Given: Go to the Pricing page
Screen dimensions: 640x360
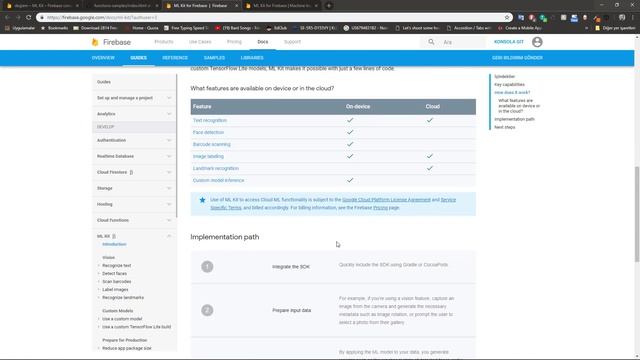Looking at the screenshot, I should 234,42.
